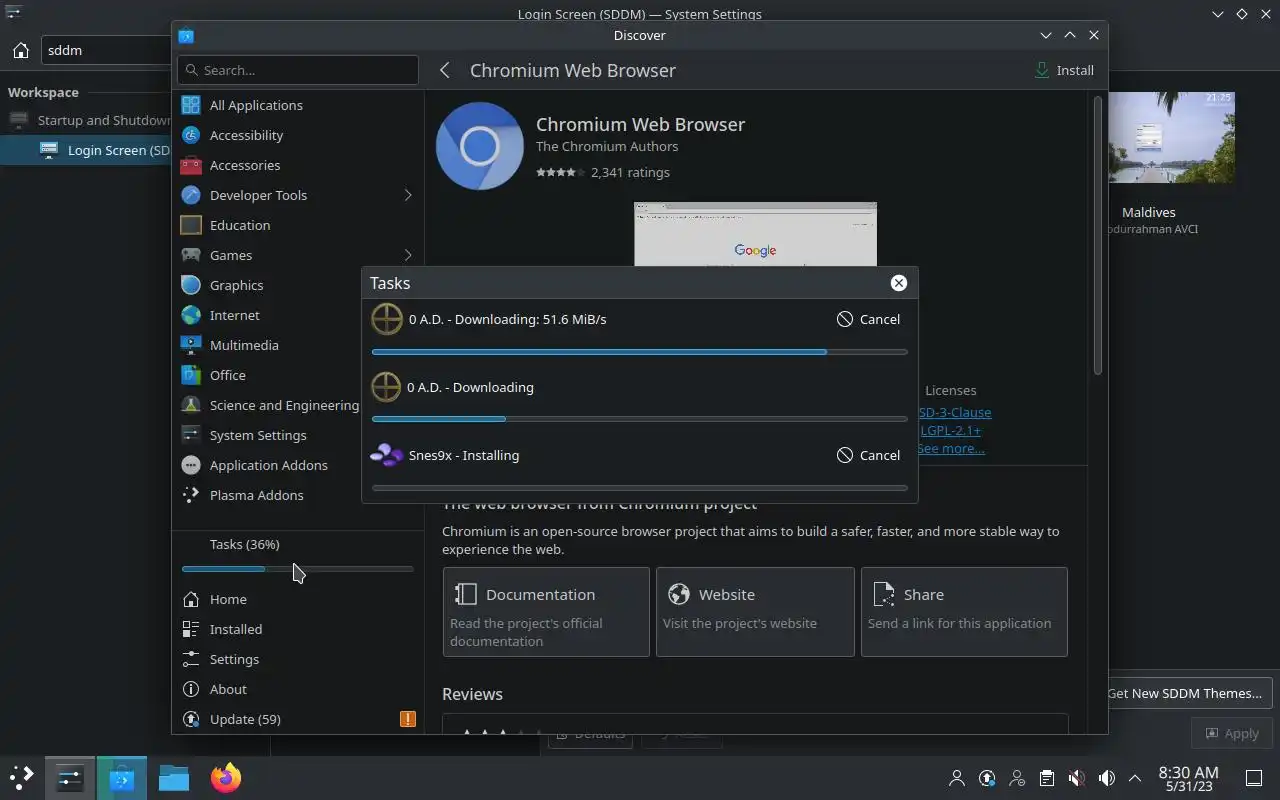Image resolution: width=1280 pixels, height=800 pixels.
Task: Open Science and Engineering category
Action: click(x=268, y=405)
